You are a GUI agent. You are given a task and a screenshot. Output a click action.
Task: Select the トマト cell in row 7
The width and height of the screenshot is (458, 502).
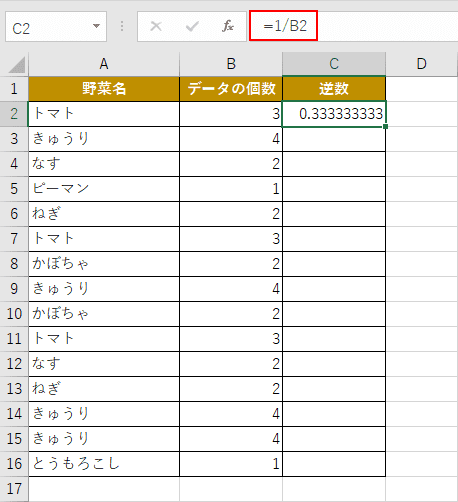[104, 239]
